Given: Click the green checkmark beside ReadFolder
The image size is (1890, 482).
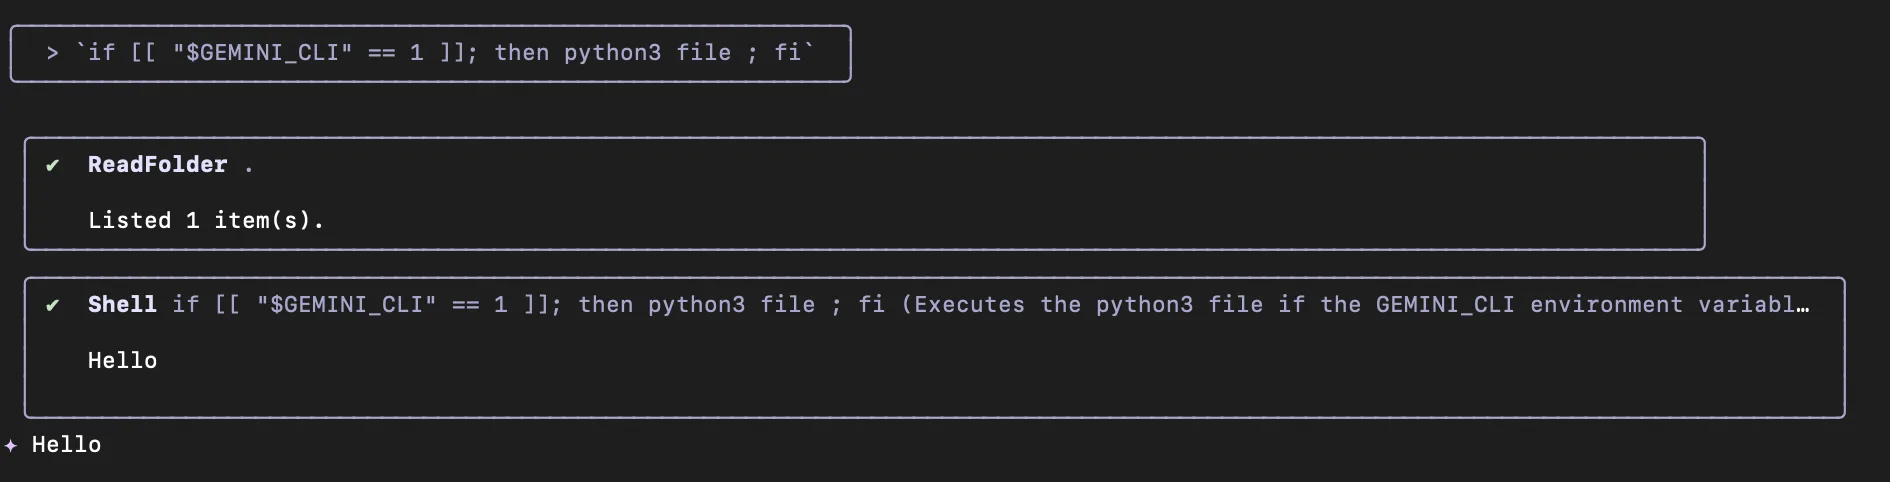Looking at the screenshot, I should pos(53,165).
